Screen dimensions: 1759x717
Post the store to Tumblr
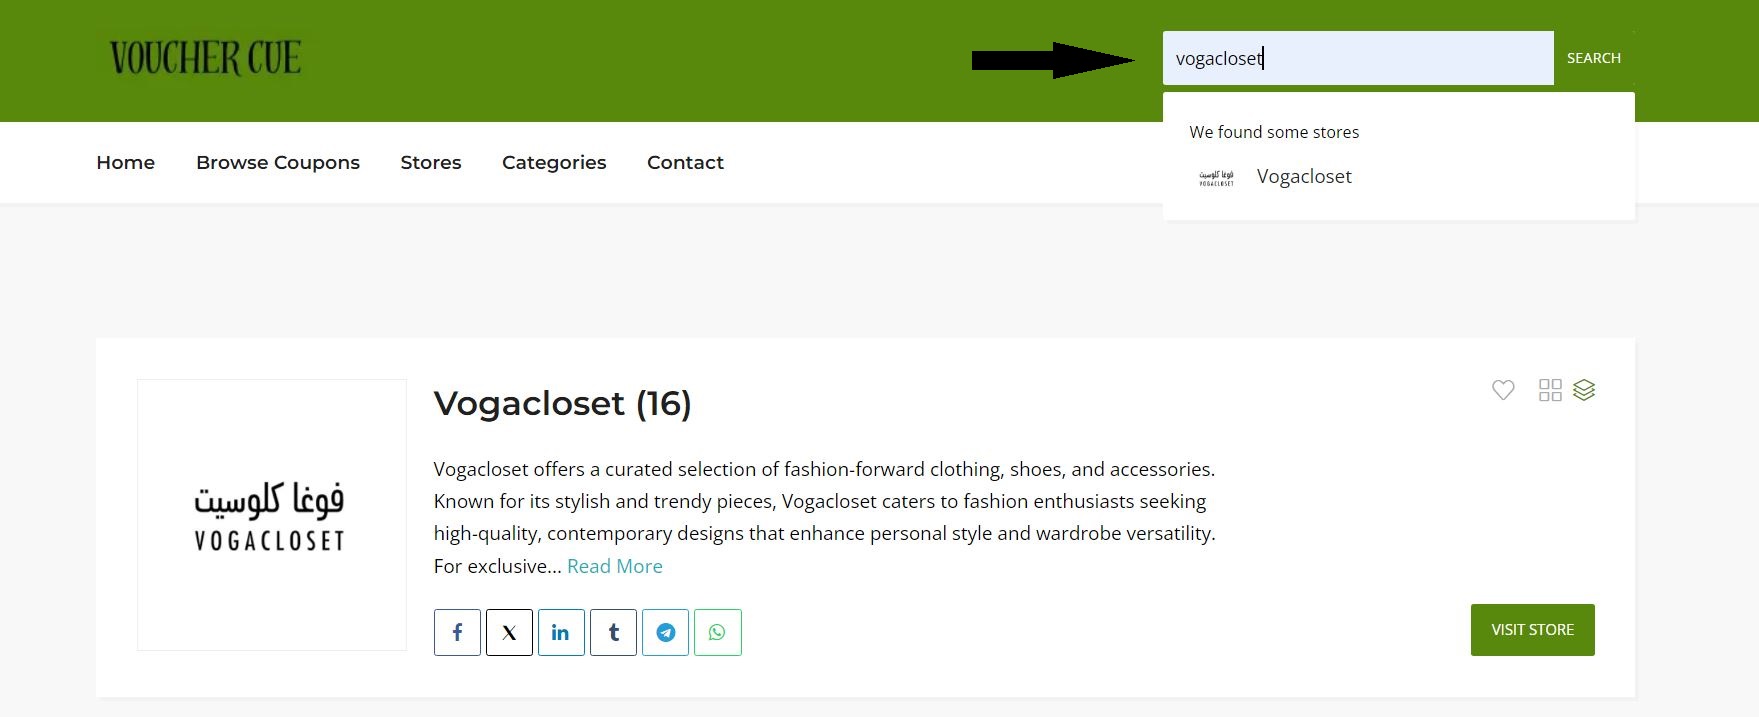pyautogui.click(x=613, y=632)
